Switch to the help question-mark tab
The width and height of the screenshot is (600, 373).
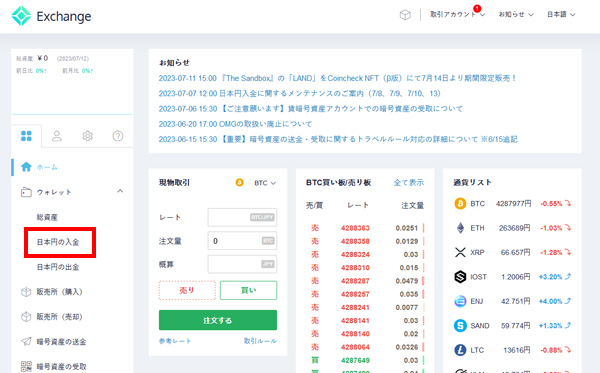pos(118,136)
